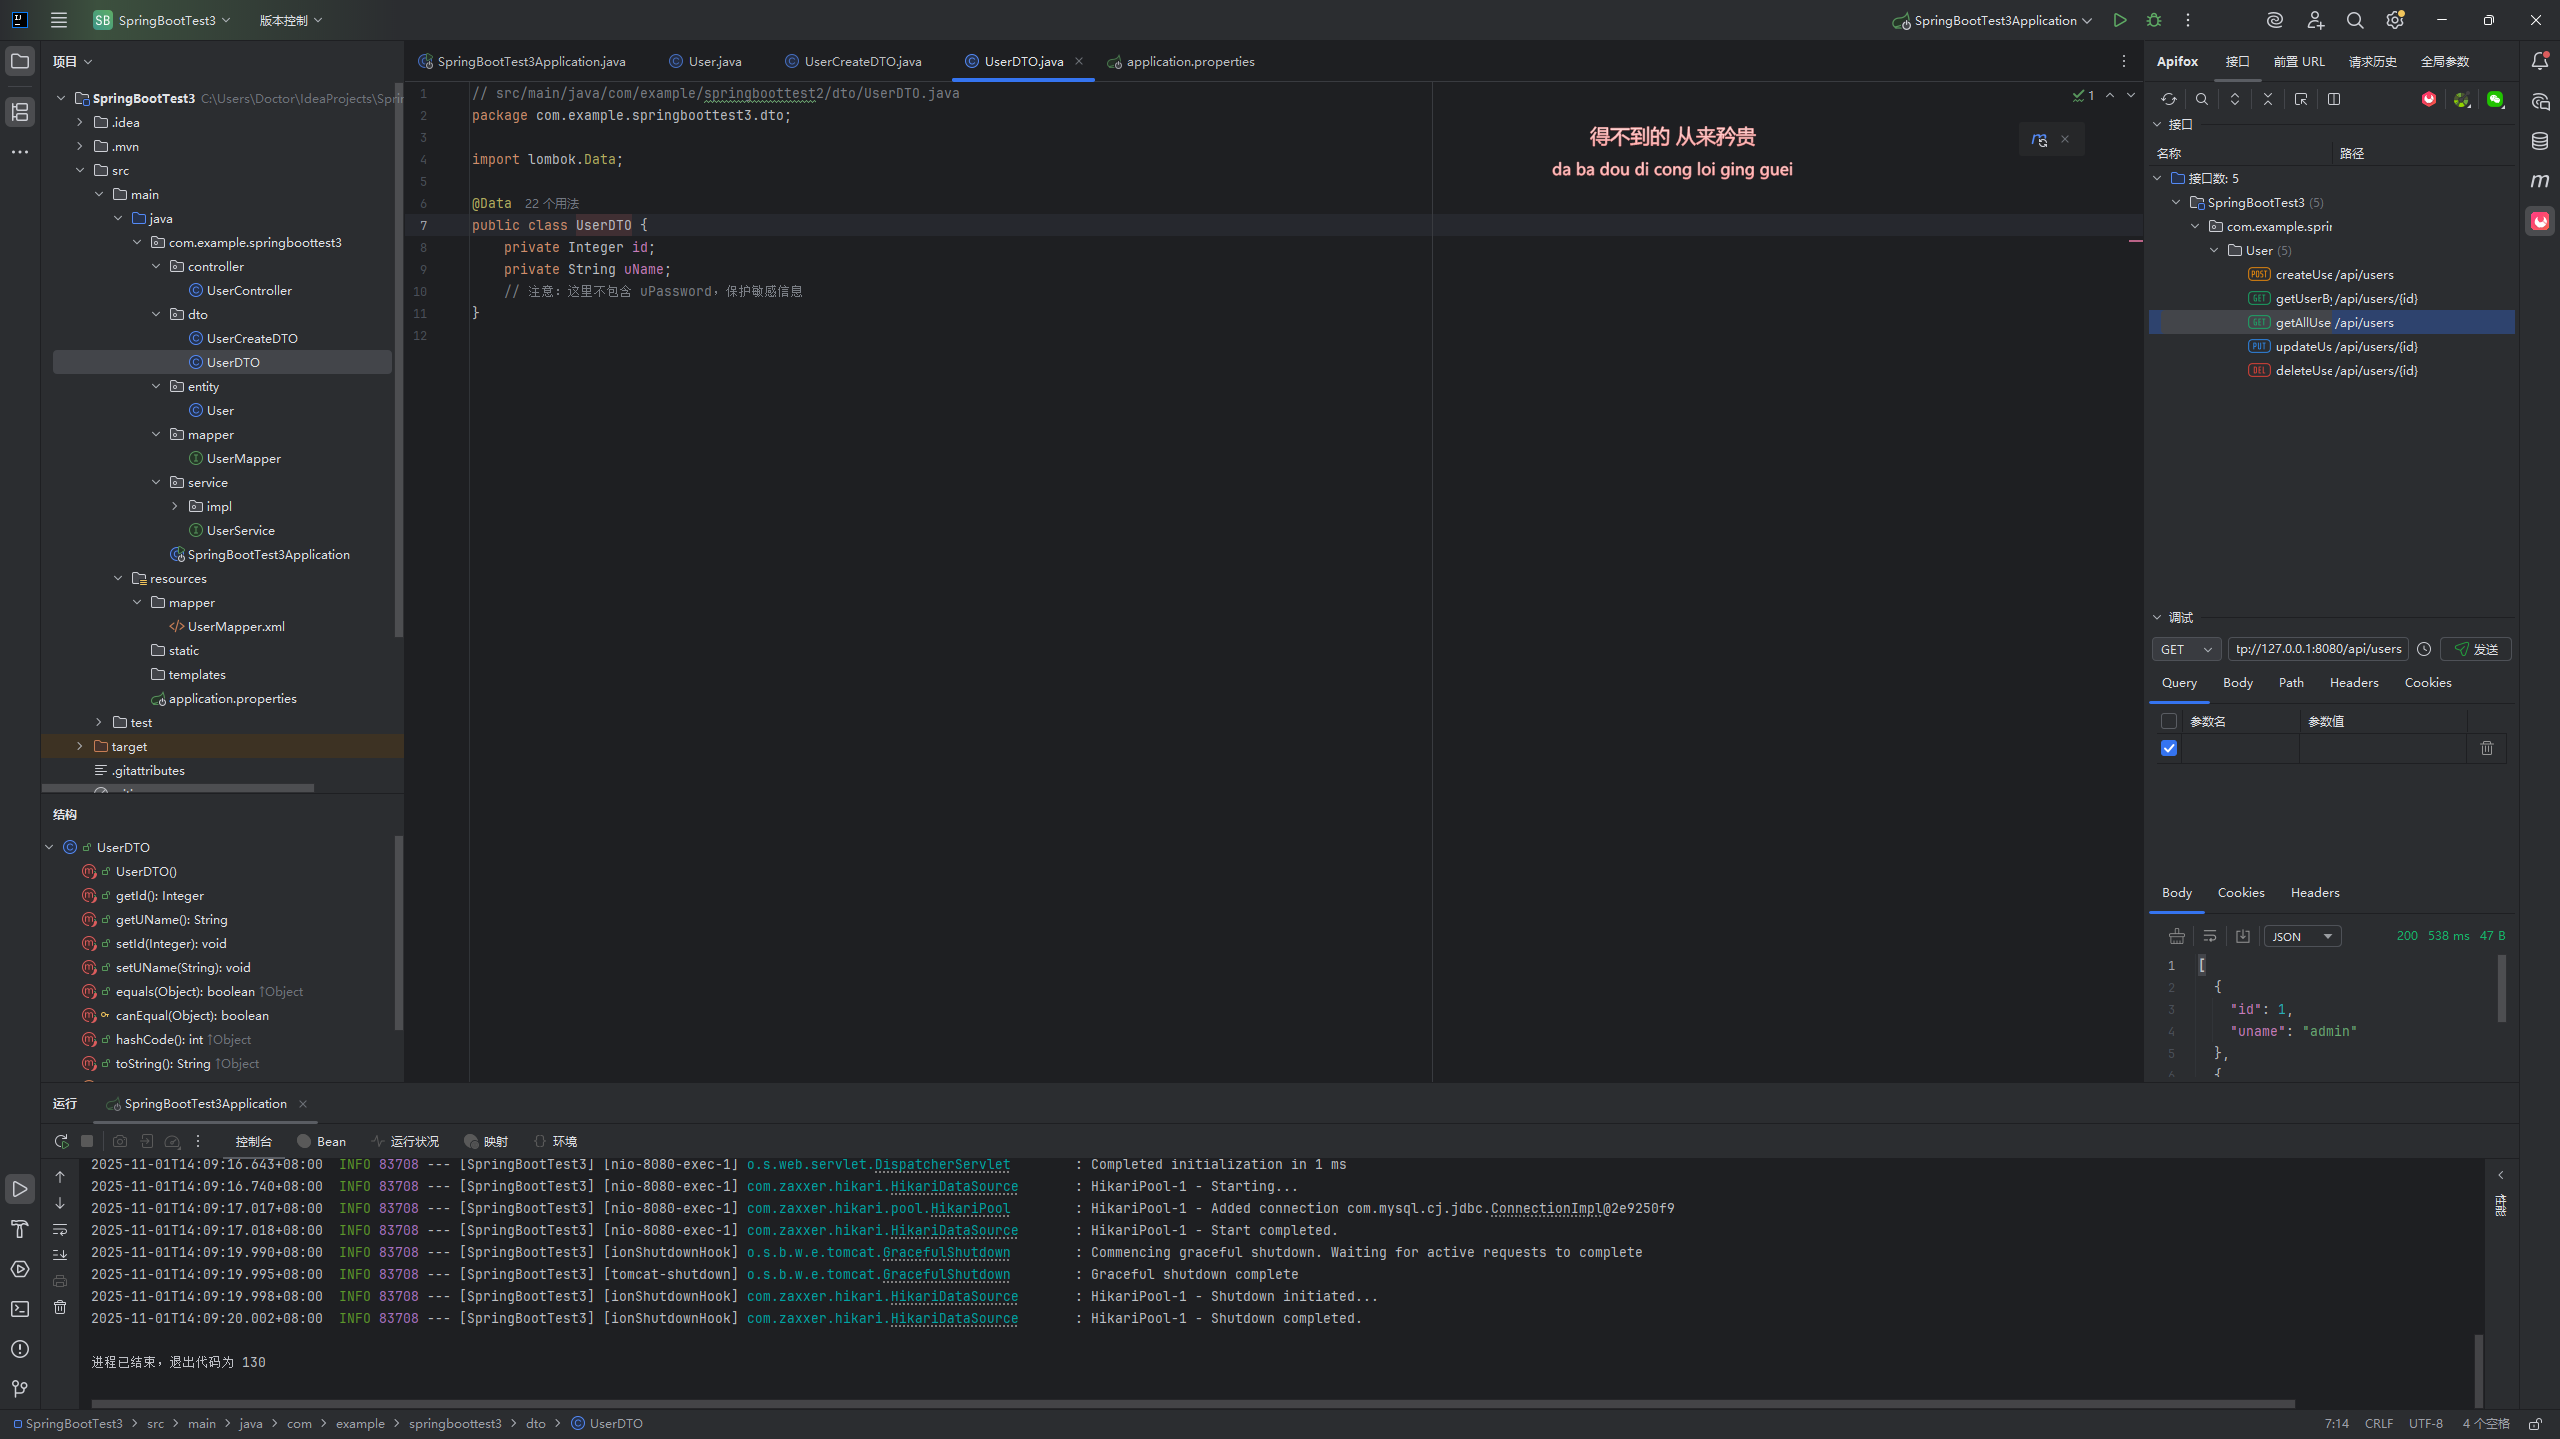Open the GET method dropdown

pyautogui.click(x=2186, y=649)
